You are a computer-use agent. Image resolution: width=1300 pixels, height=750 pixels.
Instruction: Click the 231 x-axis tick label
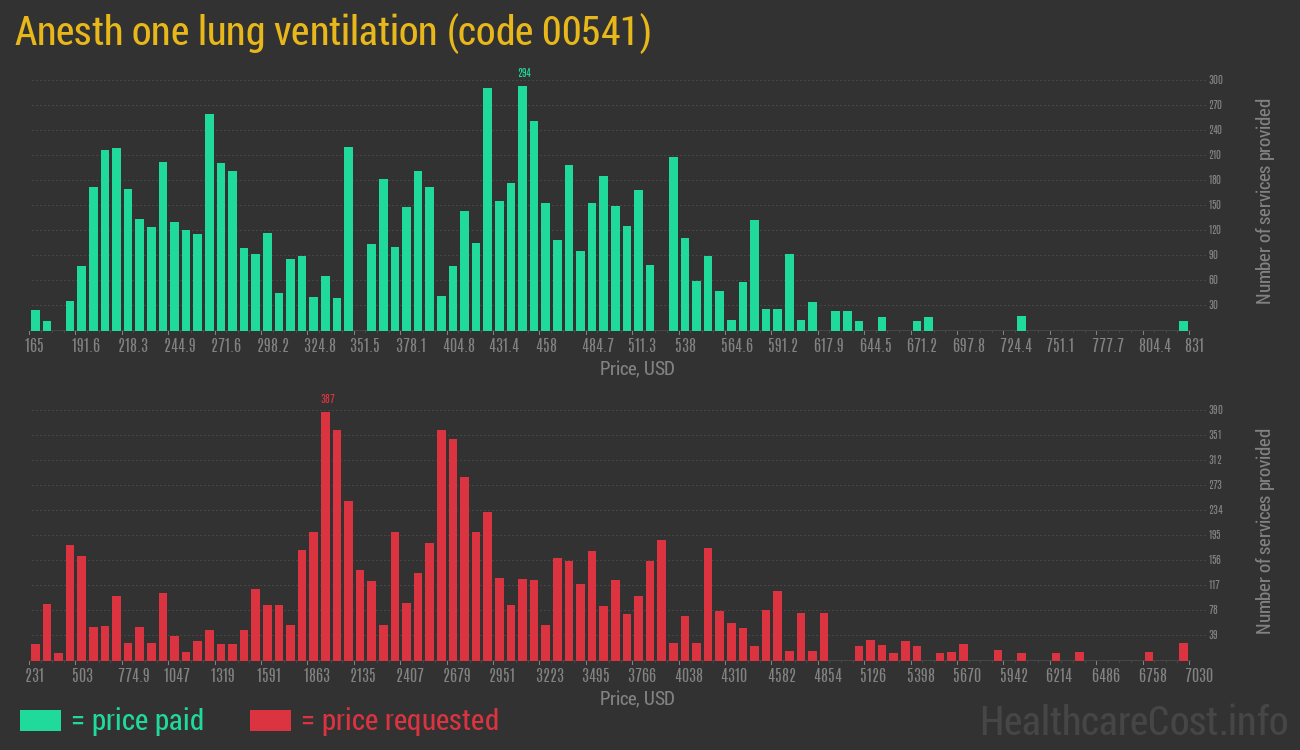[35, 675]
